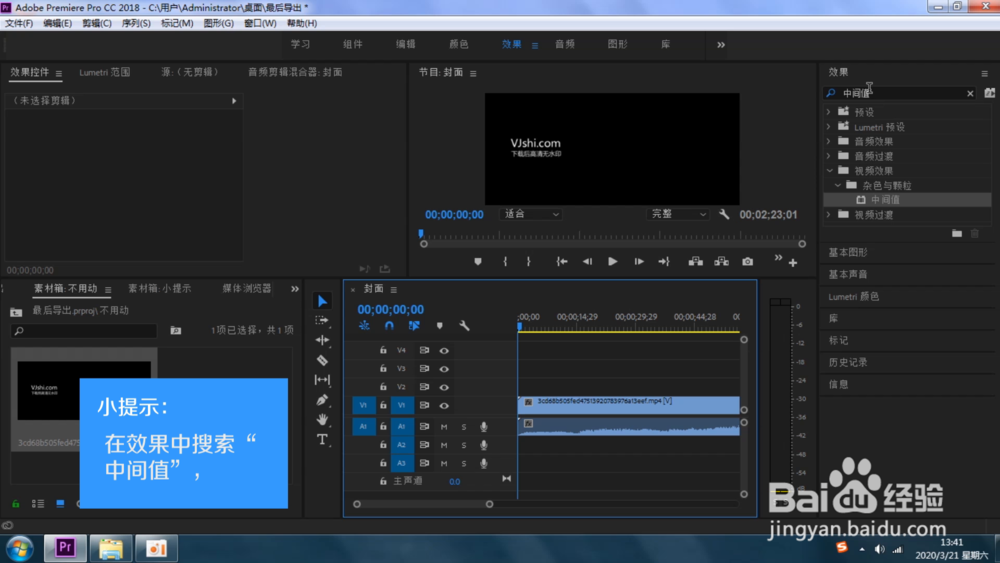
Task: Add marker in program monitor
Action: coord(478,261)
